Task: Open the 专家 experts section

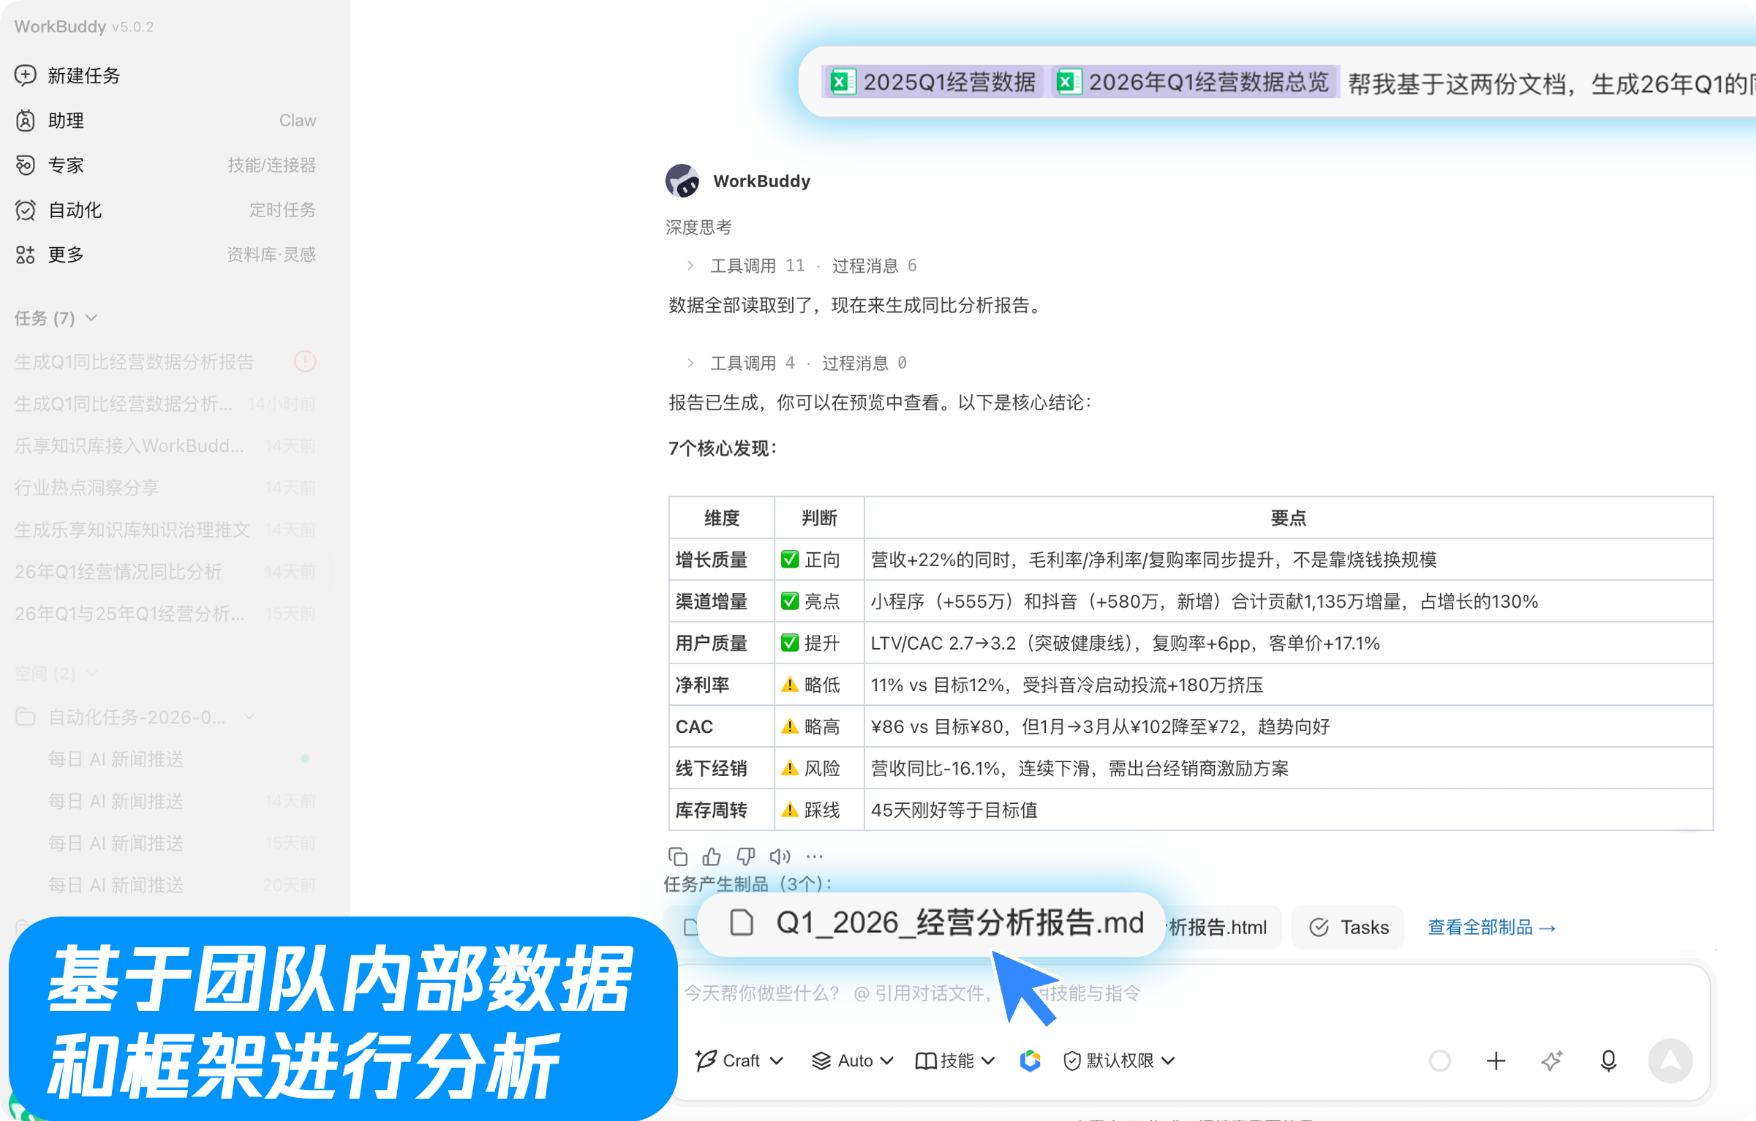Action: pos(166,165)
